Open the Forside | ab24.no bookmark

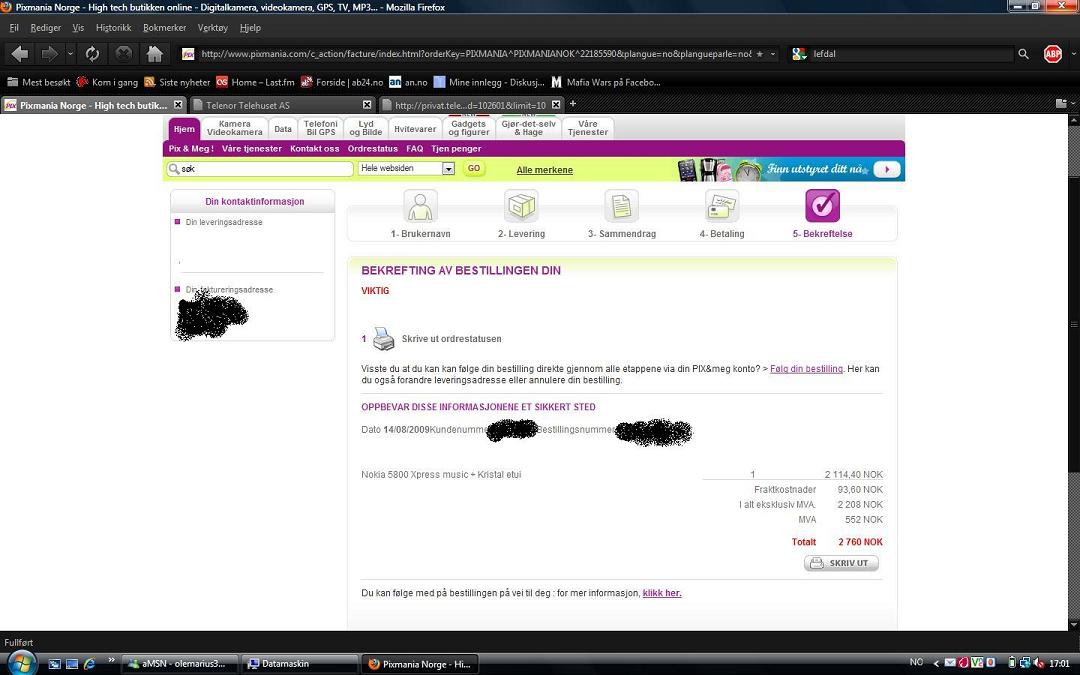[x=342, y=82]
